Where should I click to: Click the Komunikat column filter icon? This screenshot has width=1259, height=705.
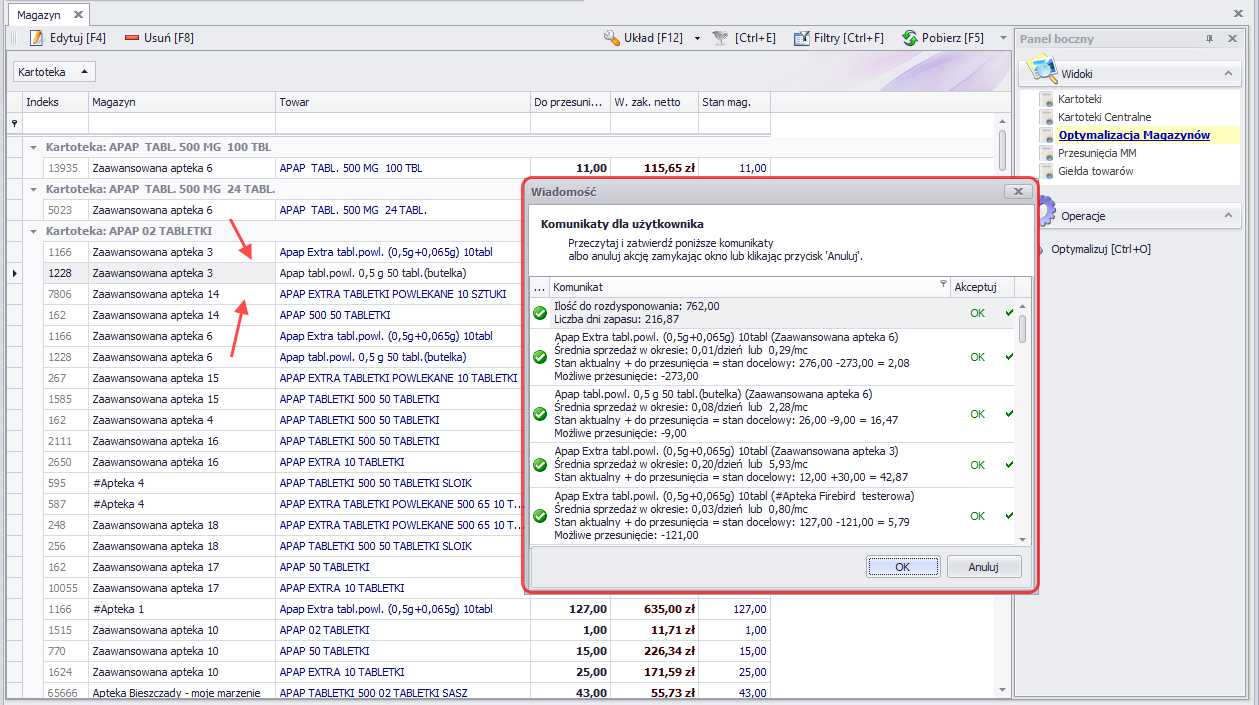pyautogui.click(x=942, y=285)
